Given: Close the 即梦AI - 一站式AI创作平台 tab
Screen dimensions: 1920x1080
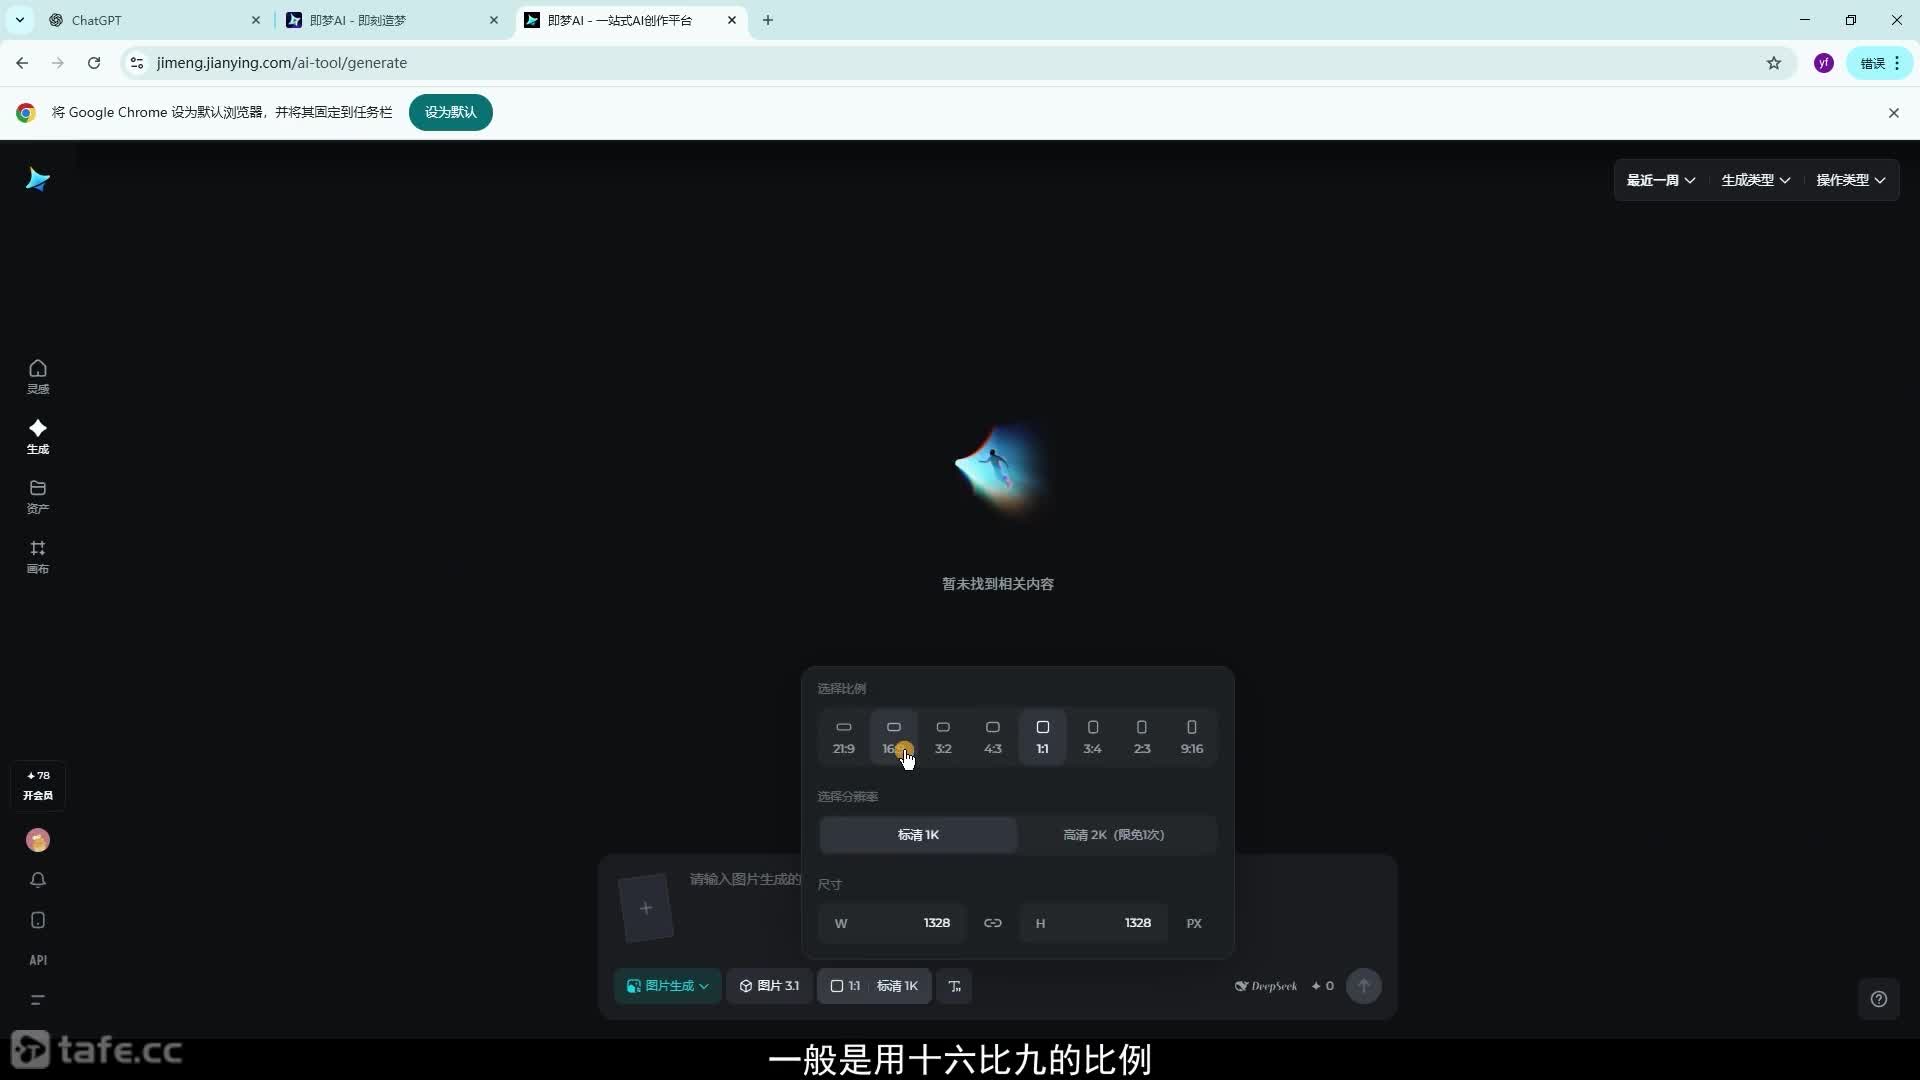Looking at the screenshot, I should (732, 20).
